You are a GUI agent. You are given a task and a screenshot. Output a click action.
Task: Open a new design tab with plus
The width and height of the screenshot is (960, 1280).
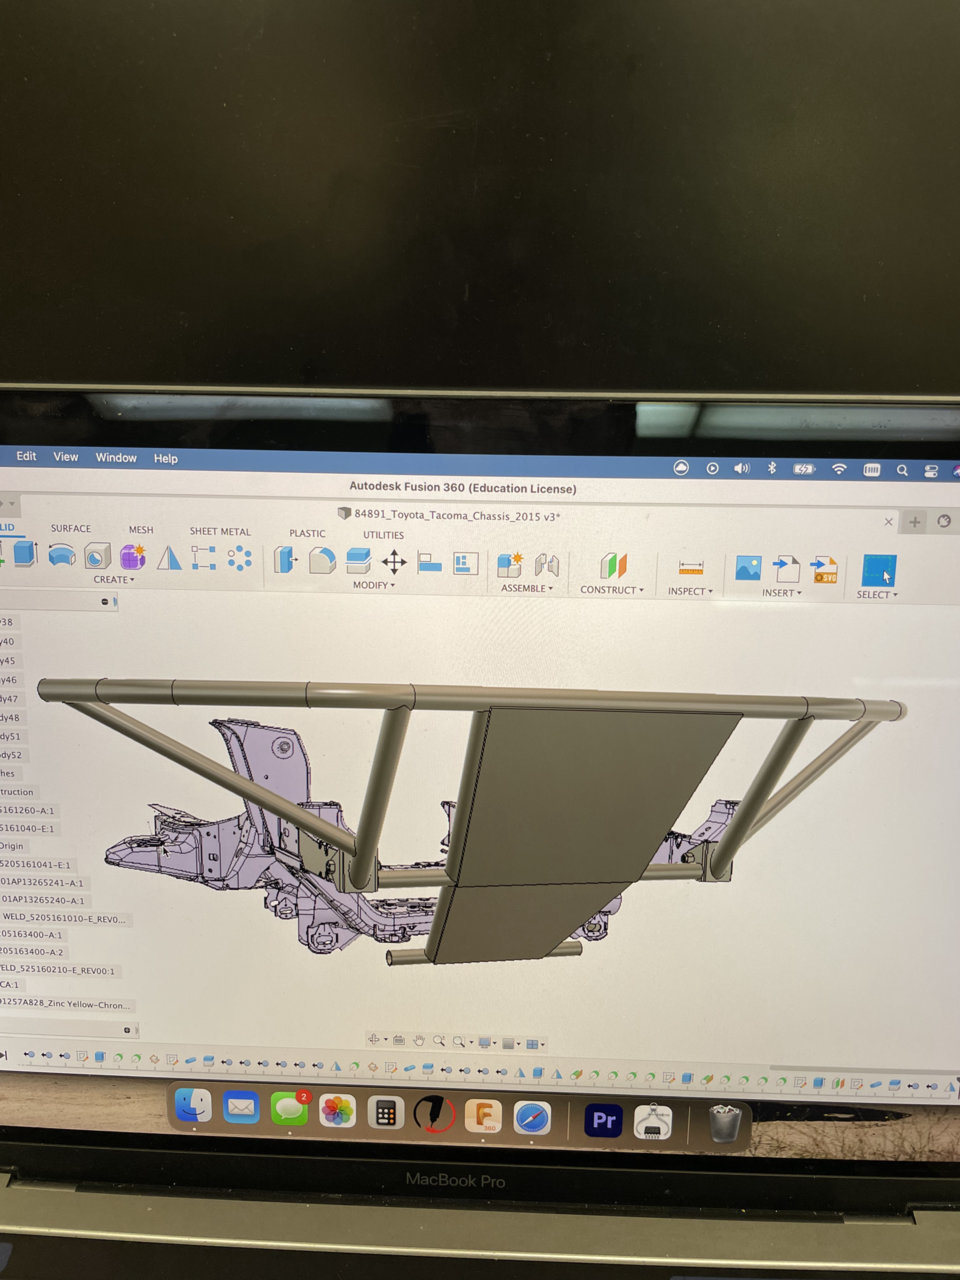pyautogui.click(x=915, y=521)
